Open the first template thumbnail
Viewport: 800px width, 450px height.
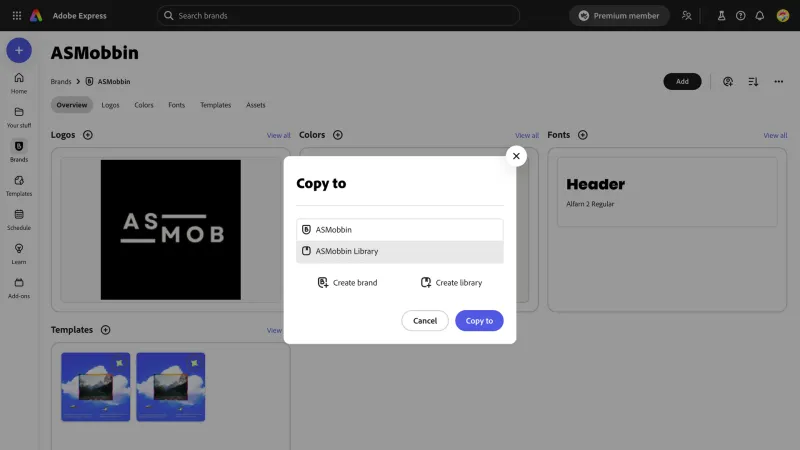click(x=95, y=387)
